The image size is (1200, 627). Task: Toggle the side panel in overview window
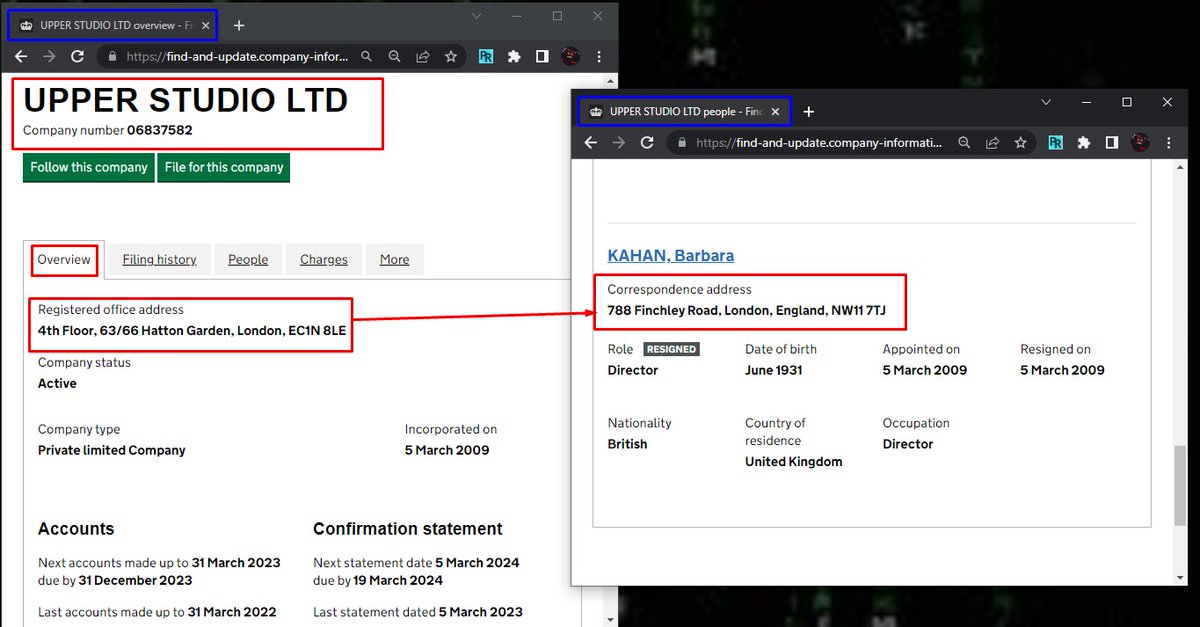(x=542, y=57)
